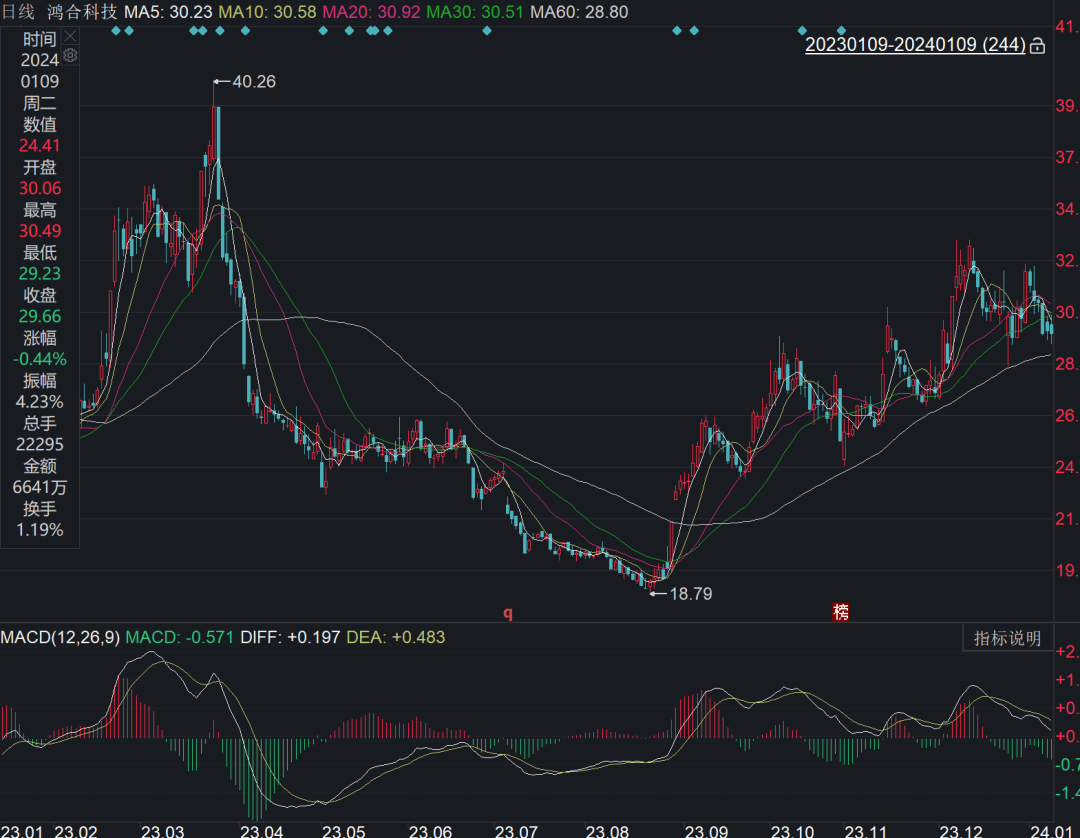Image resolution: width=1080 pixels, height=838 pixels.
Task: Click the +2. MACD axis label
Action: [1067, 651]
